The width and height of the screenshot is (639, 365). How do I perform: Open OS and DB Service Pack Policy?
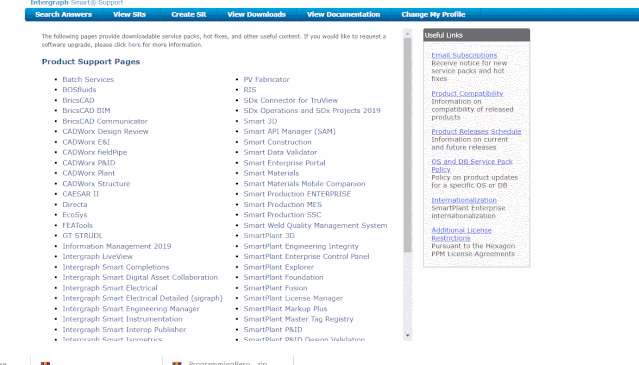(472, 165)
